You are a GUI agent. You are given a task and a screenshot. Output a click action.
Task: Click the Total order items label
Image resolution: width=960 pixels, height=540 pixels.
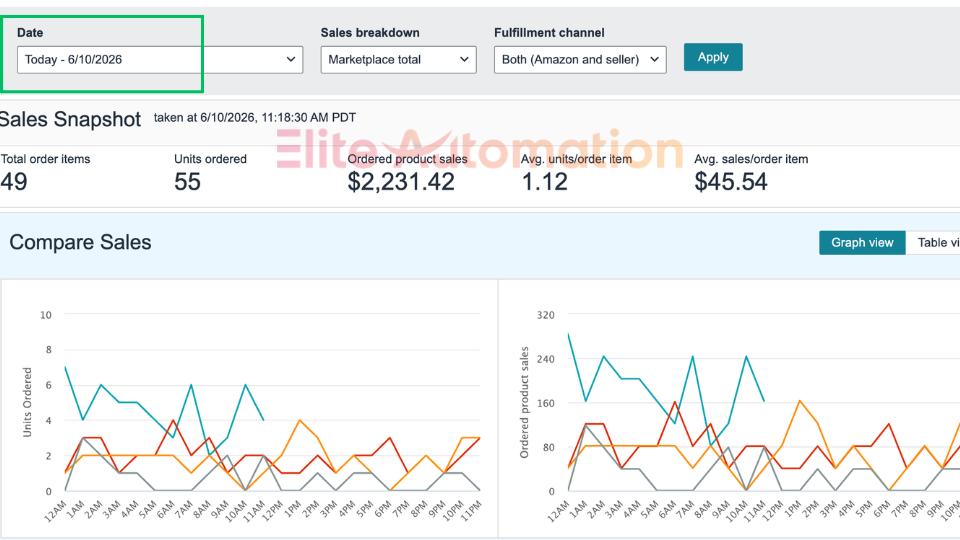tap(45, 159)
